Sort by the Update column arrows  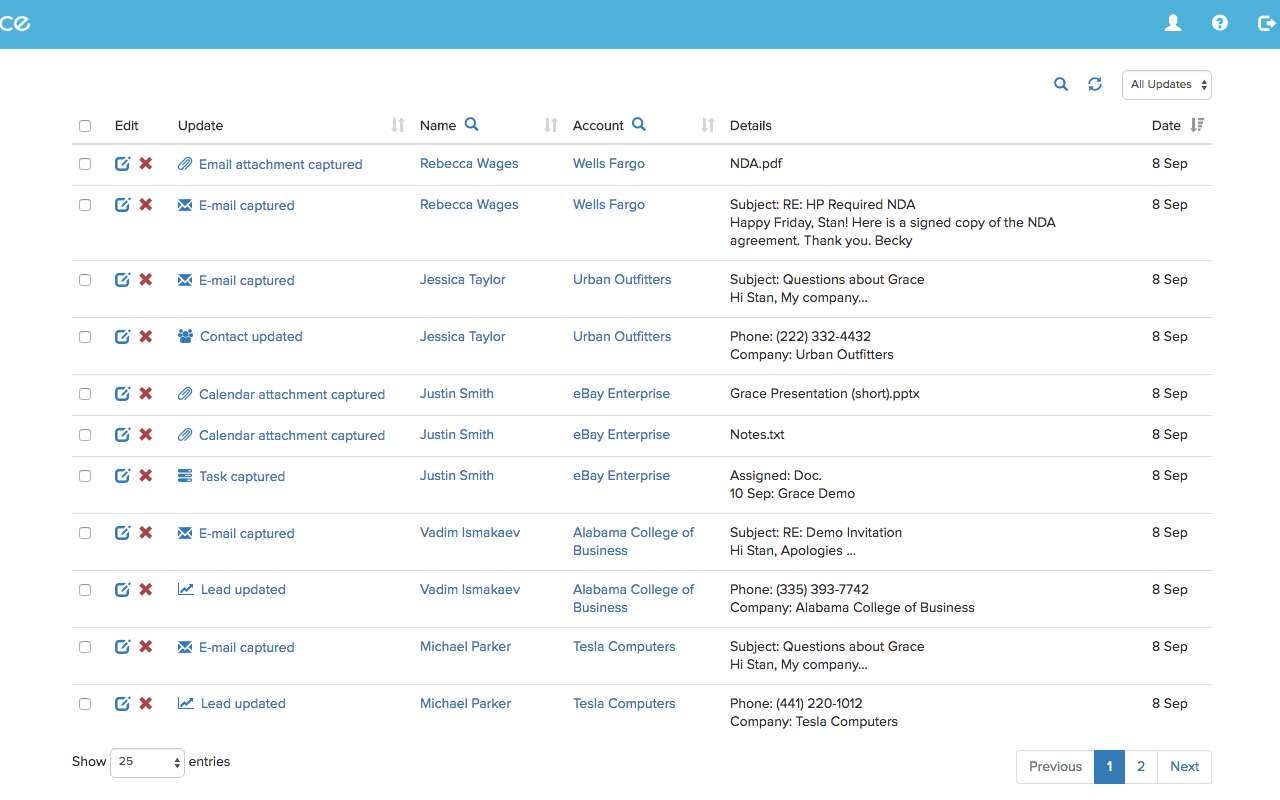click(398, 125)
